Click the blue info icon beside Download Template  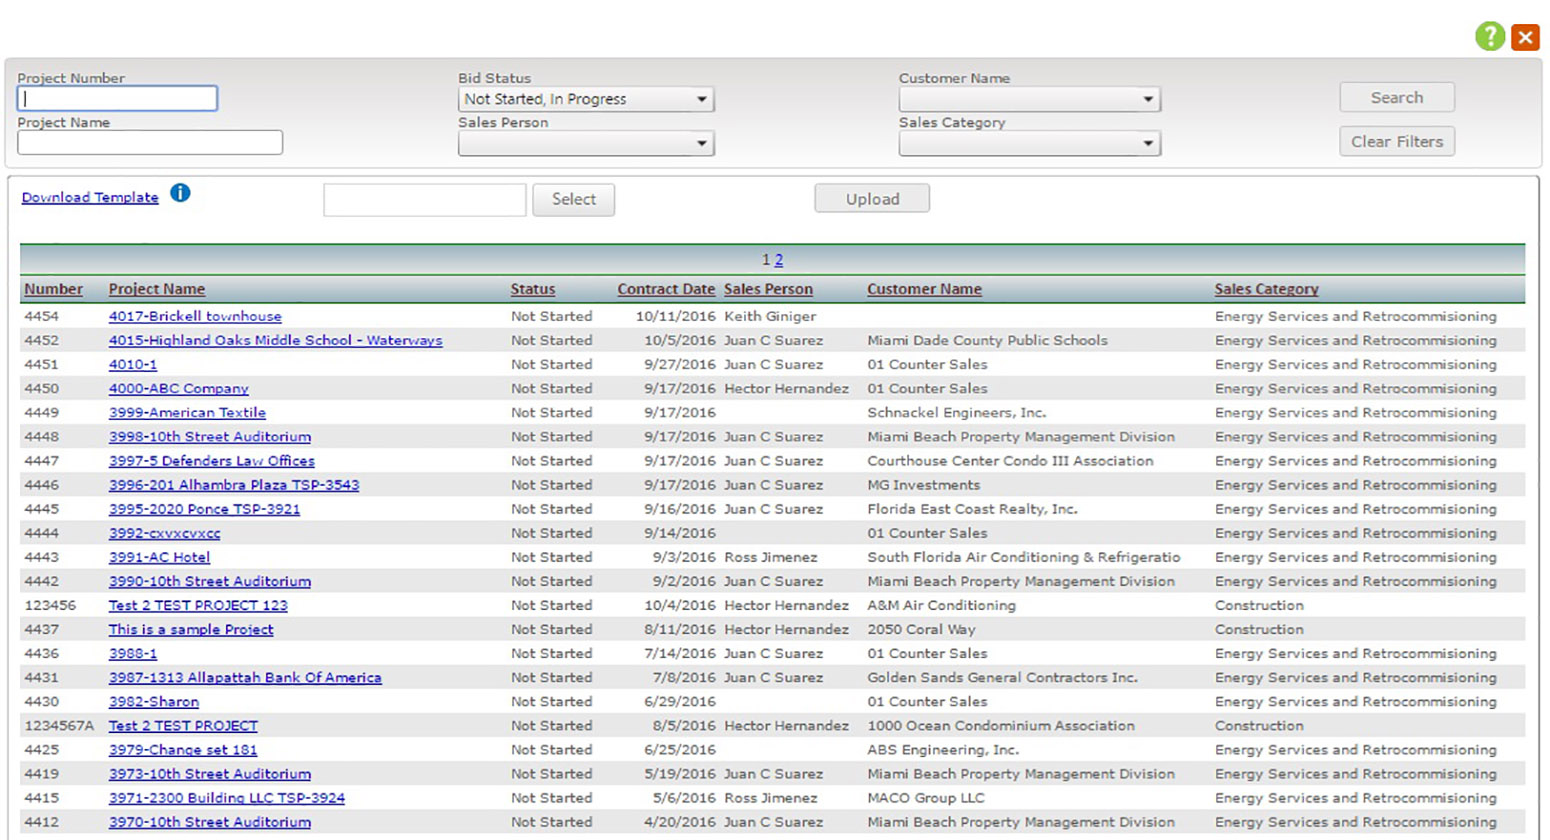(180, 193)
